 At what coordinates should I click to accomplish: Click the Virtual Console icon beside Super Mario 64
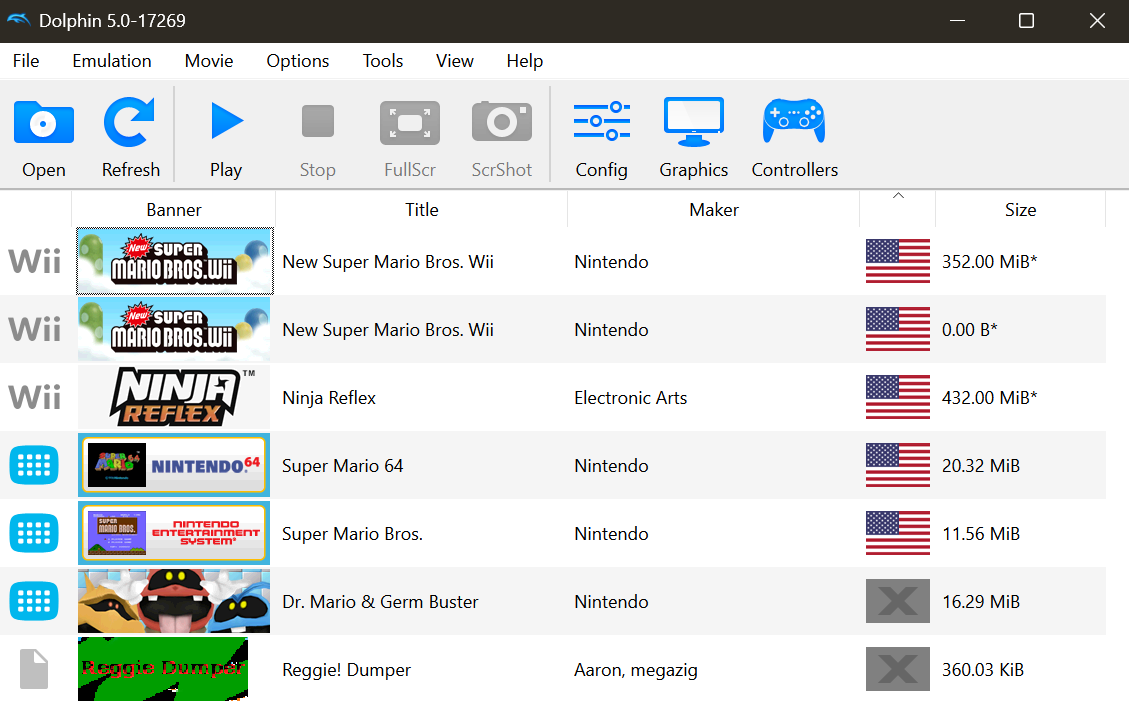pos(35,465)
